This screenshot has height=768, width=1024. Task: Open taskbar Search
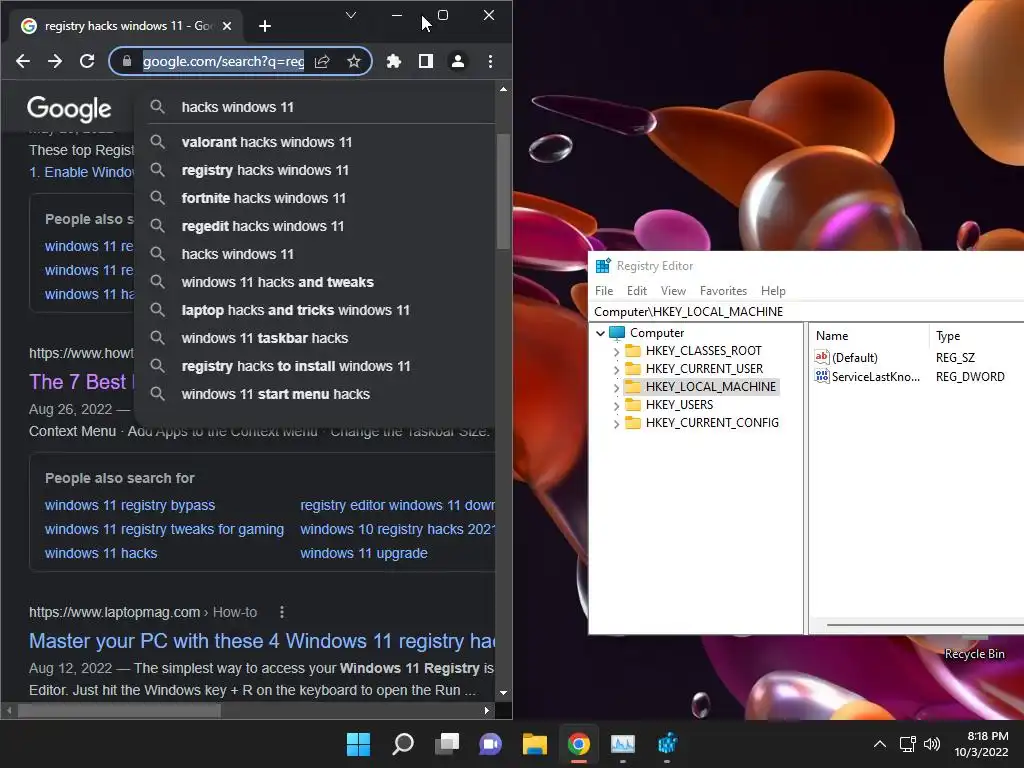pyautogui.click(x=403, y=744)
